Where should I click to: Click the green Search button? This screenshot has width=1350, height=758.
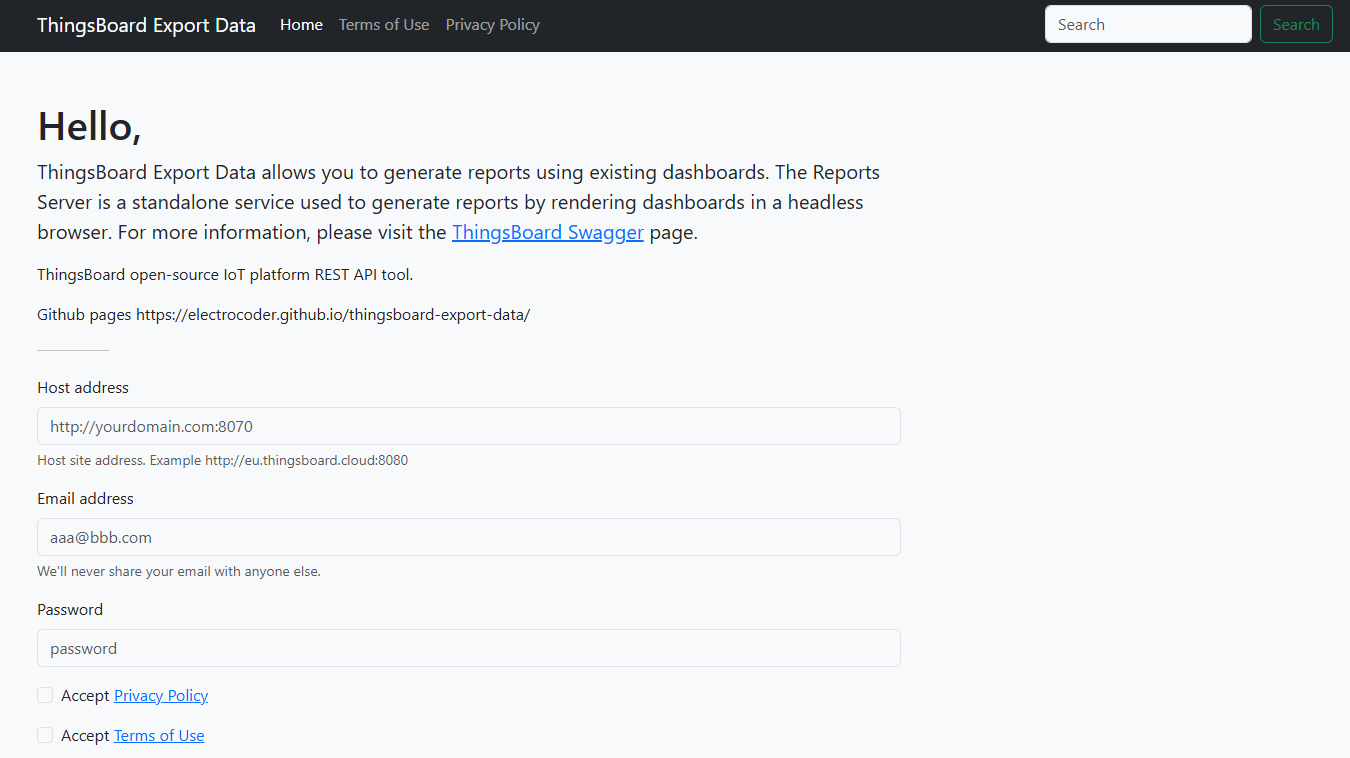1296,23
